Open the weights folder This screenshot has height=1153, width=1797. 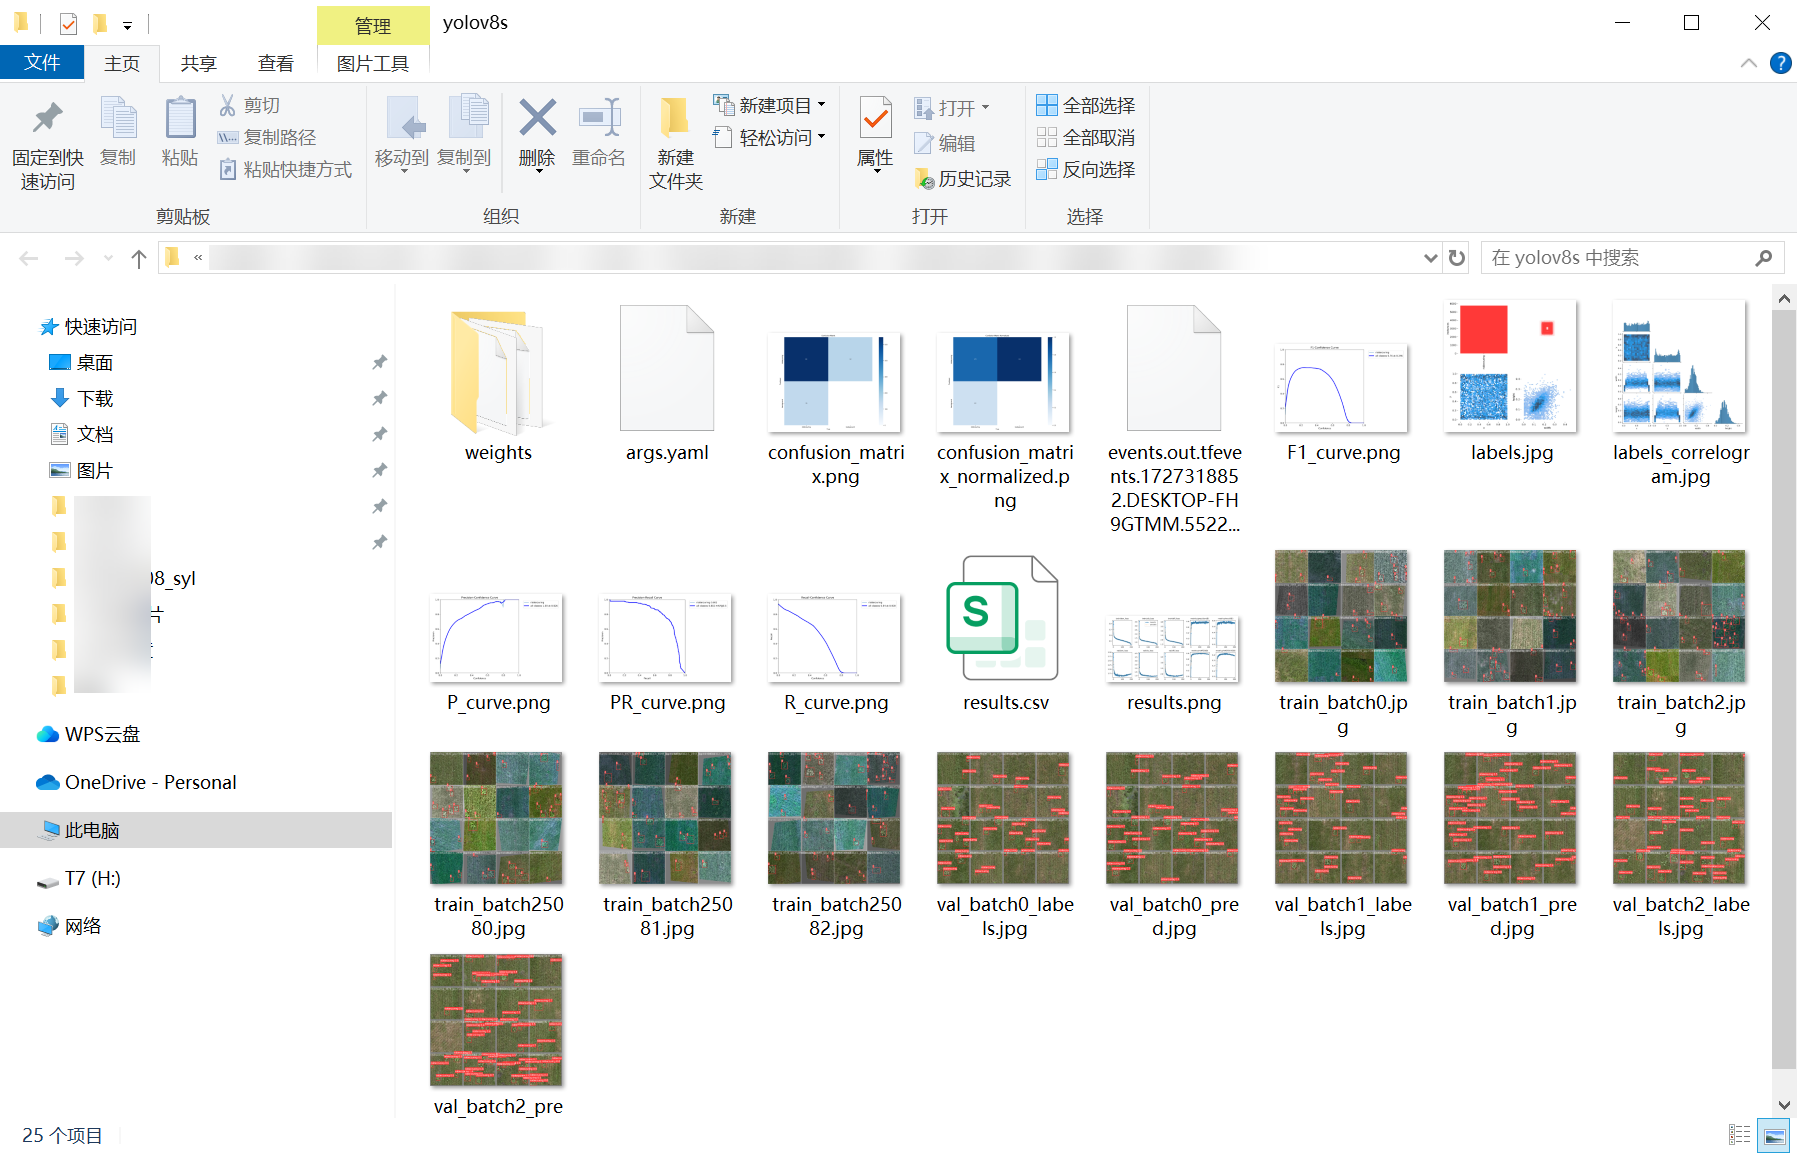498,384
